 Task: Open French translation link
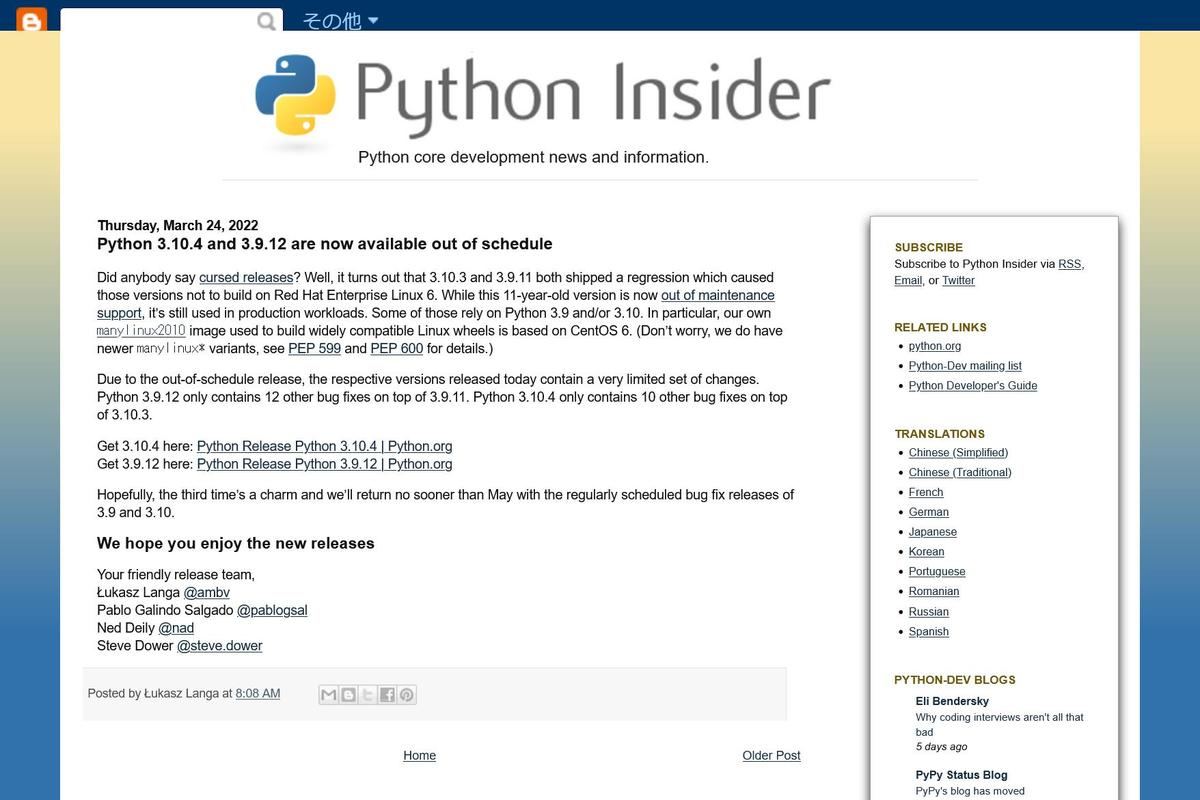click(x=926, y=493)
